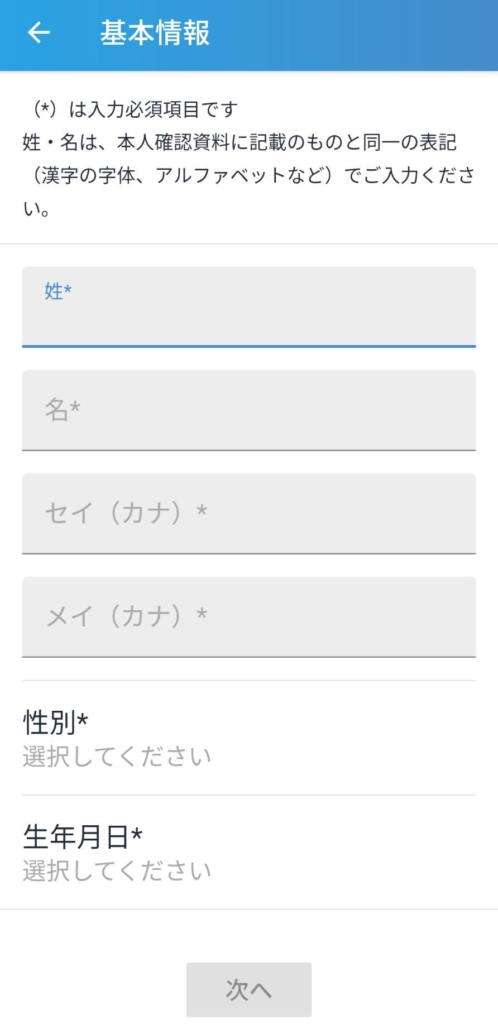Tap the メイ（カナ）* placeholder text
The width and height of the screenshot is (498, 1024).
[126, 616]
